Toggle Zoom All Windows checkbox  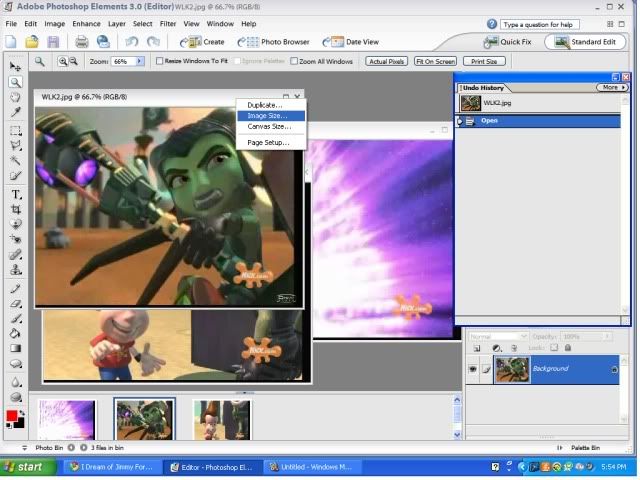[295, 61]
